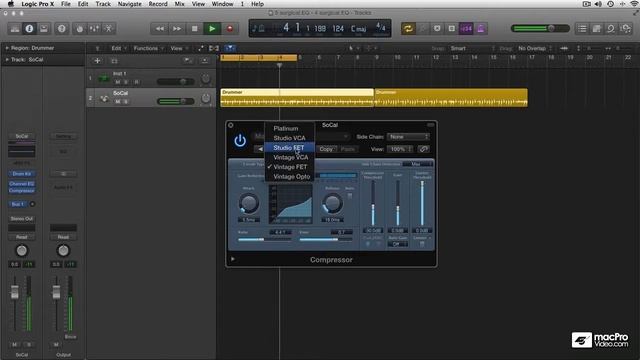
Task: Open the Library button in the control bar
Action: 15,29
